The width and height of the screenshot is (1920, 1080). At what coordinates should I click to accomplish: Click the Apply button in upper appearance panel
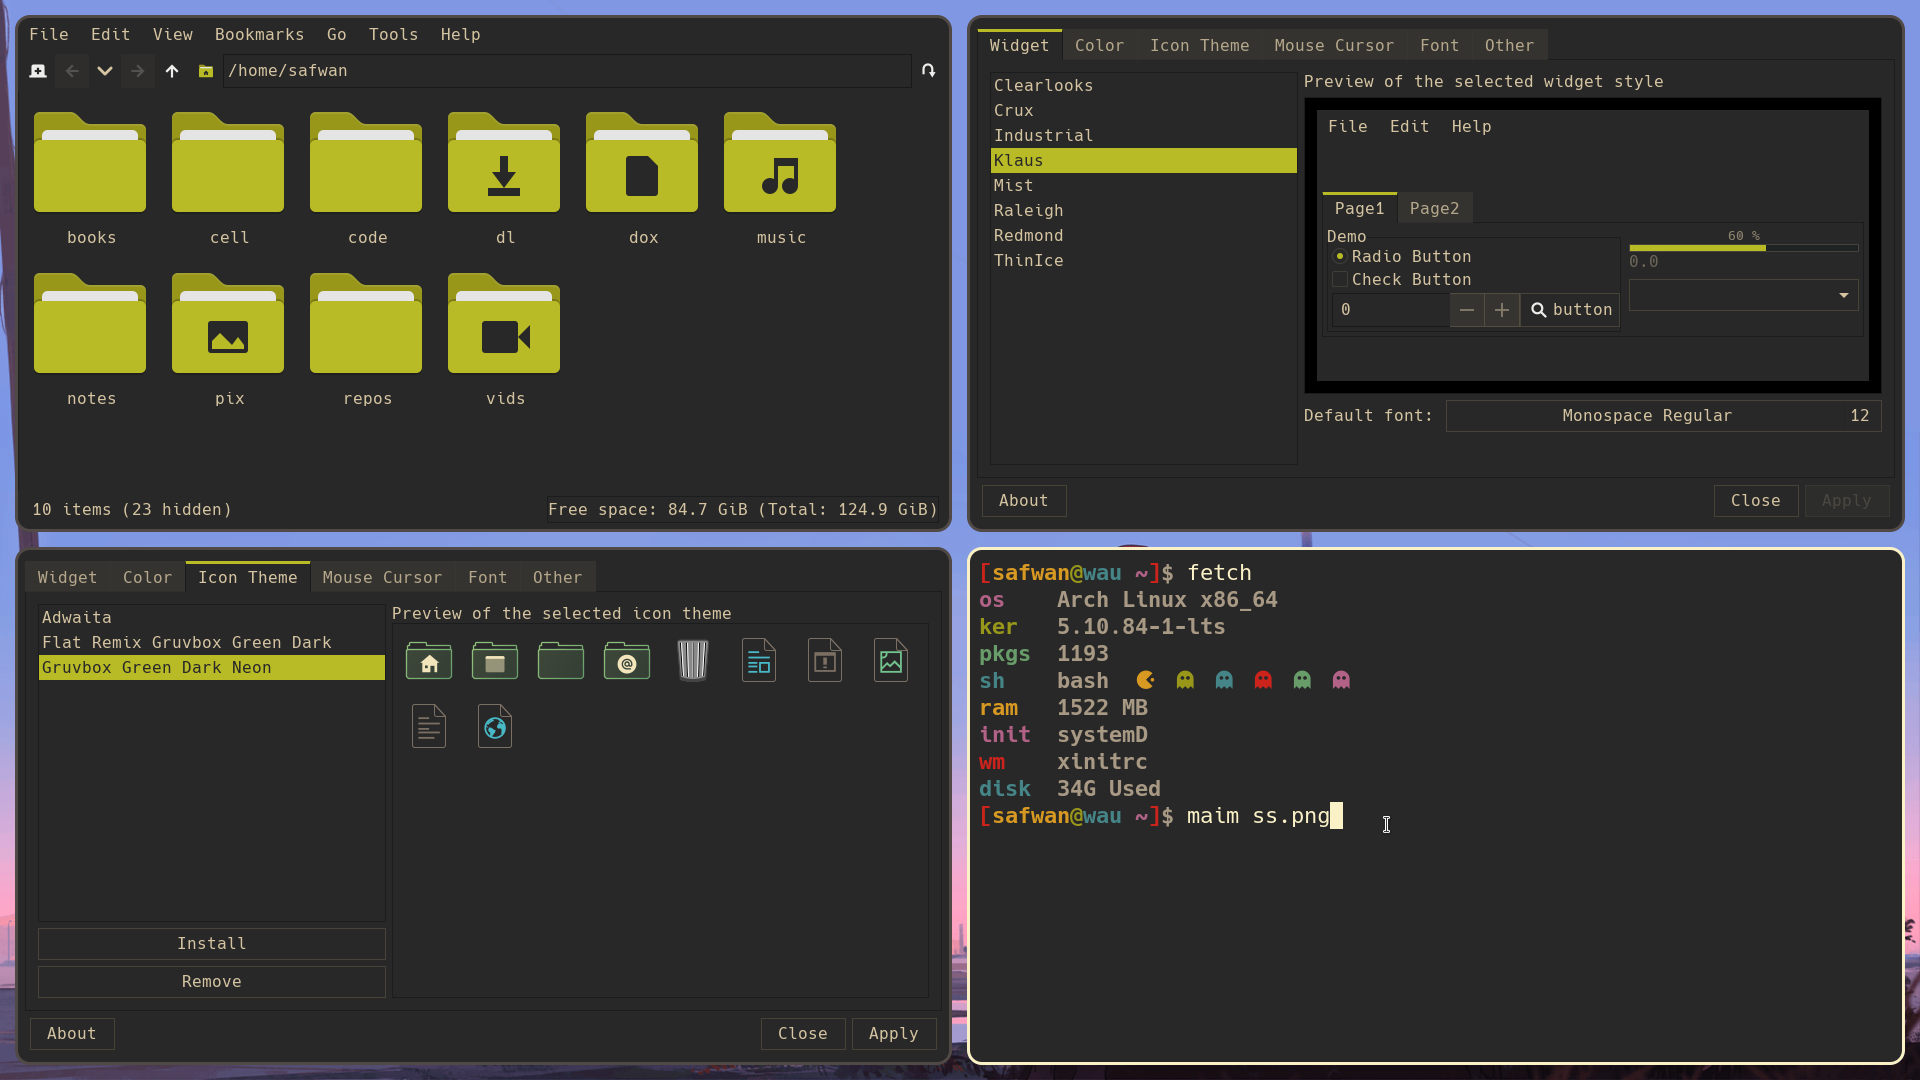(1845, 500)
